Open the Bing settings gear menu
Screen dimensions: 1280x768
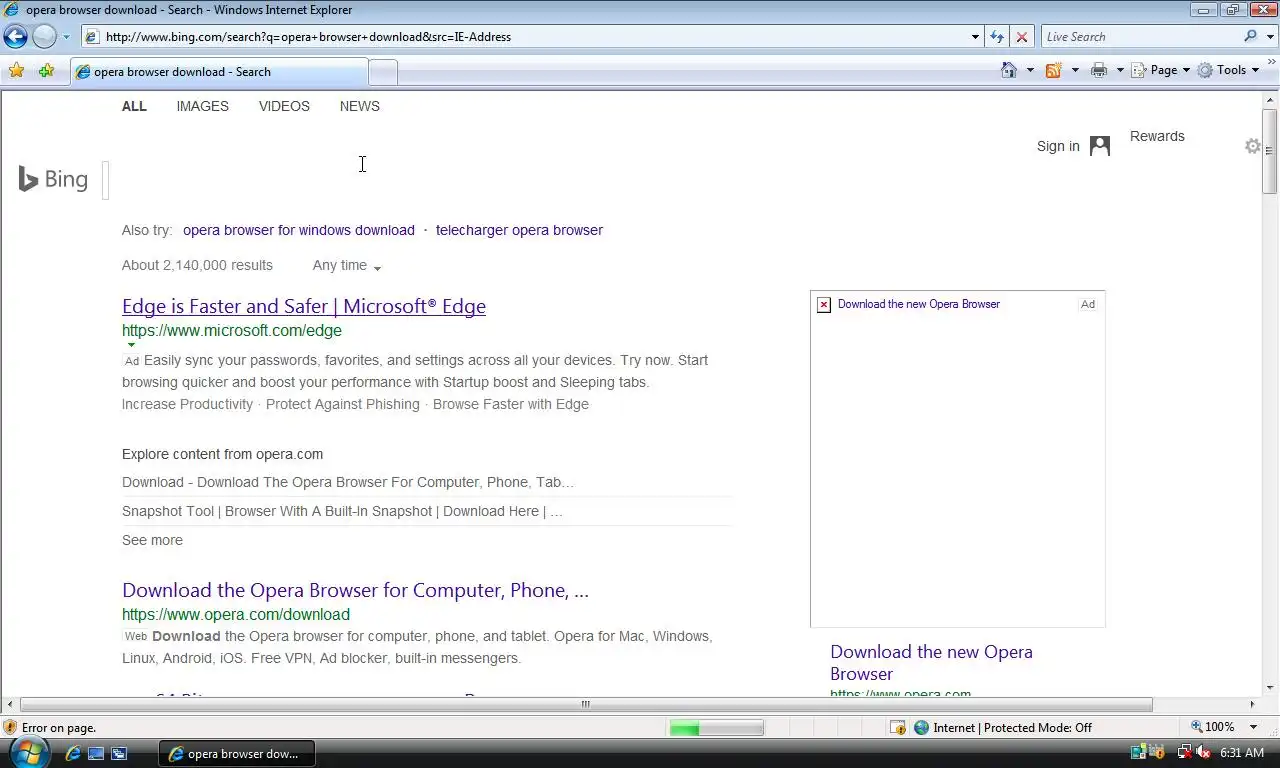(1253, 146)
